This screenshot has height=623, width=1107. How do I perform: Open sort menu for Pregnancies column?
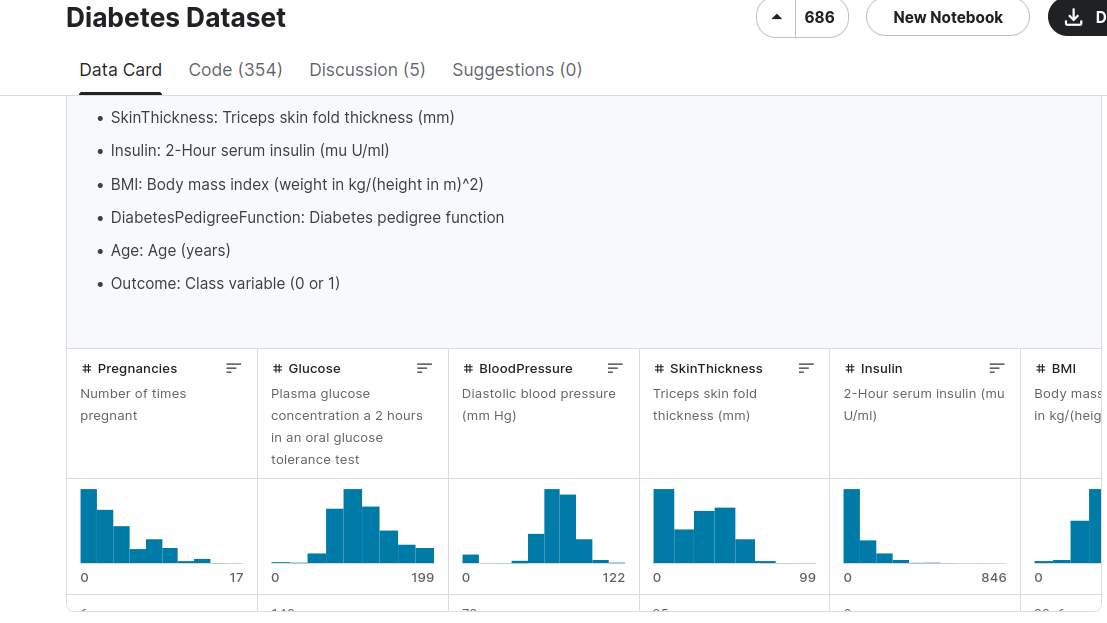[x=233, y=368]
